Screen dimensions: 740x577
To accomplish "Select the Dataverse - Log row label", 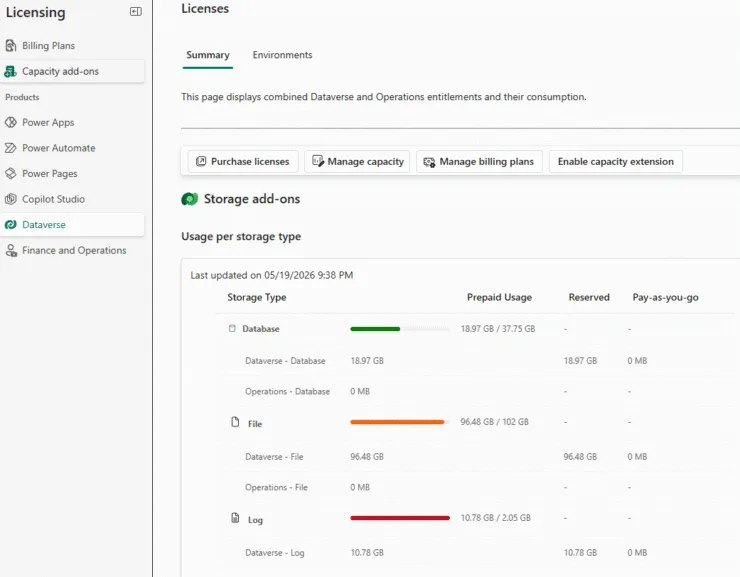I will pyautogui.click(x=275, y=552).
